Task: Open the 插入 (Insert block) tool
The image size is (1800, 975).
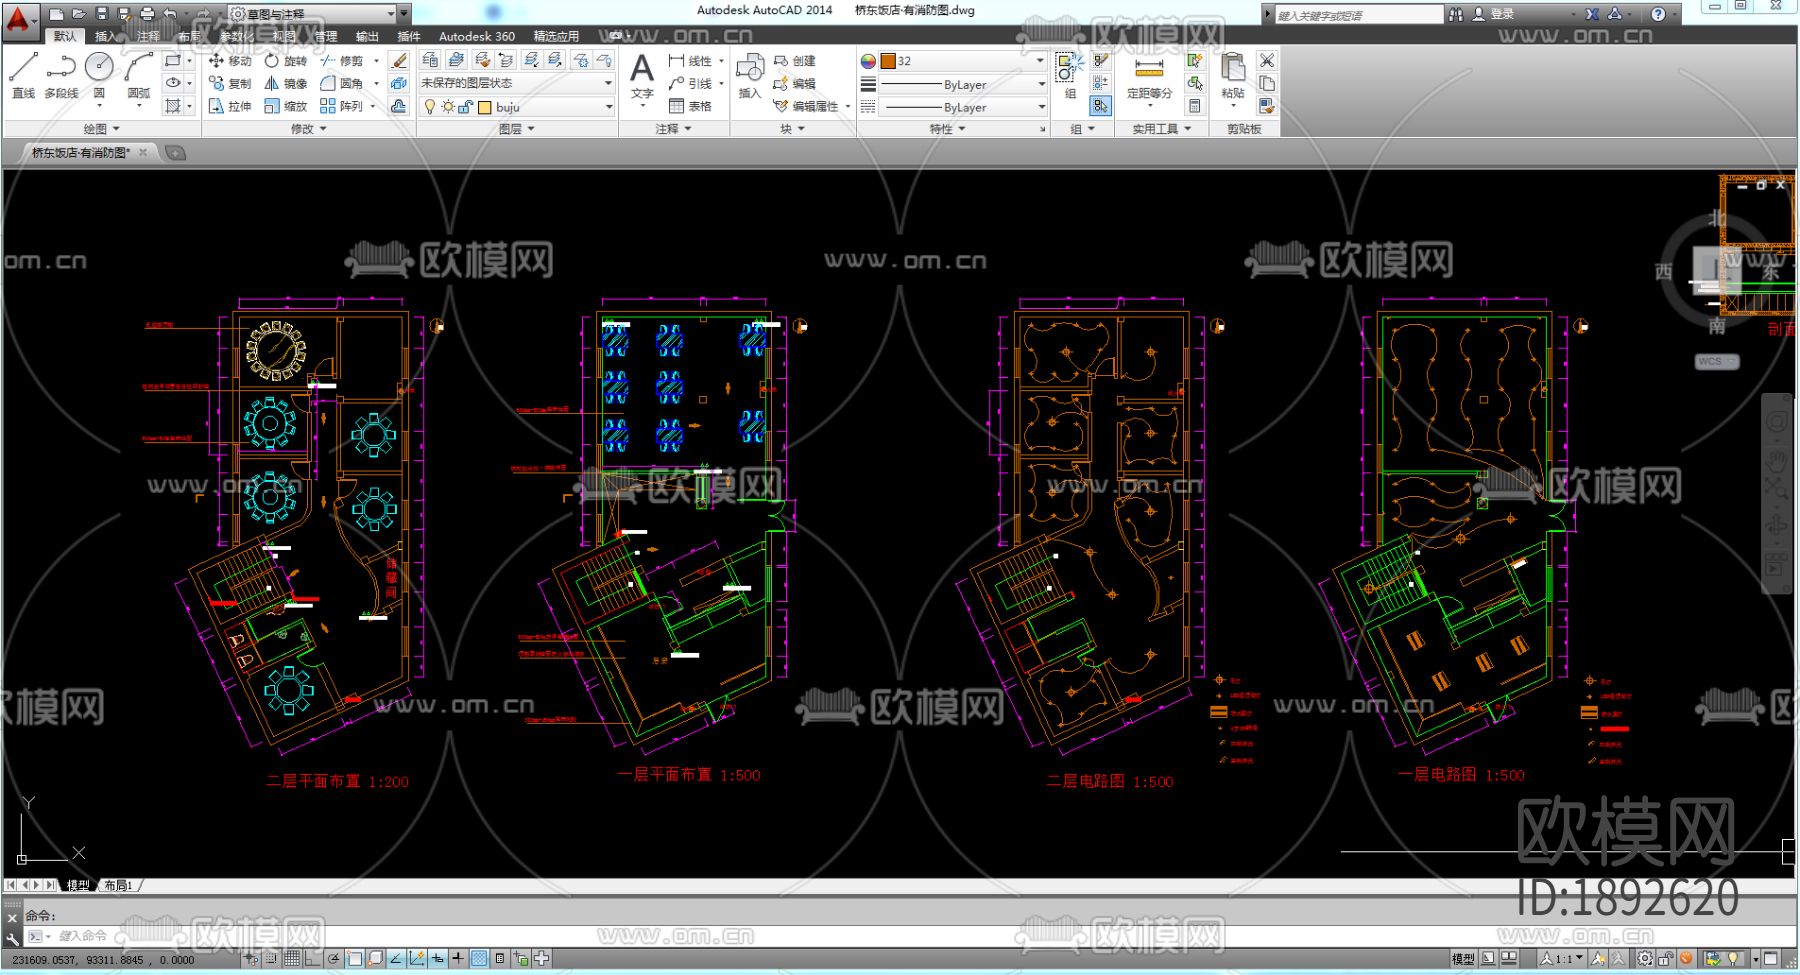Action: coord(749,75)
